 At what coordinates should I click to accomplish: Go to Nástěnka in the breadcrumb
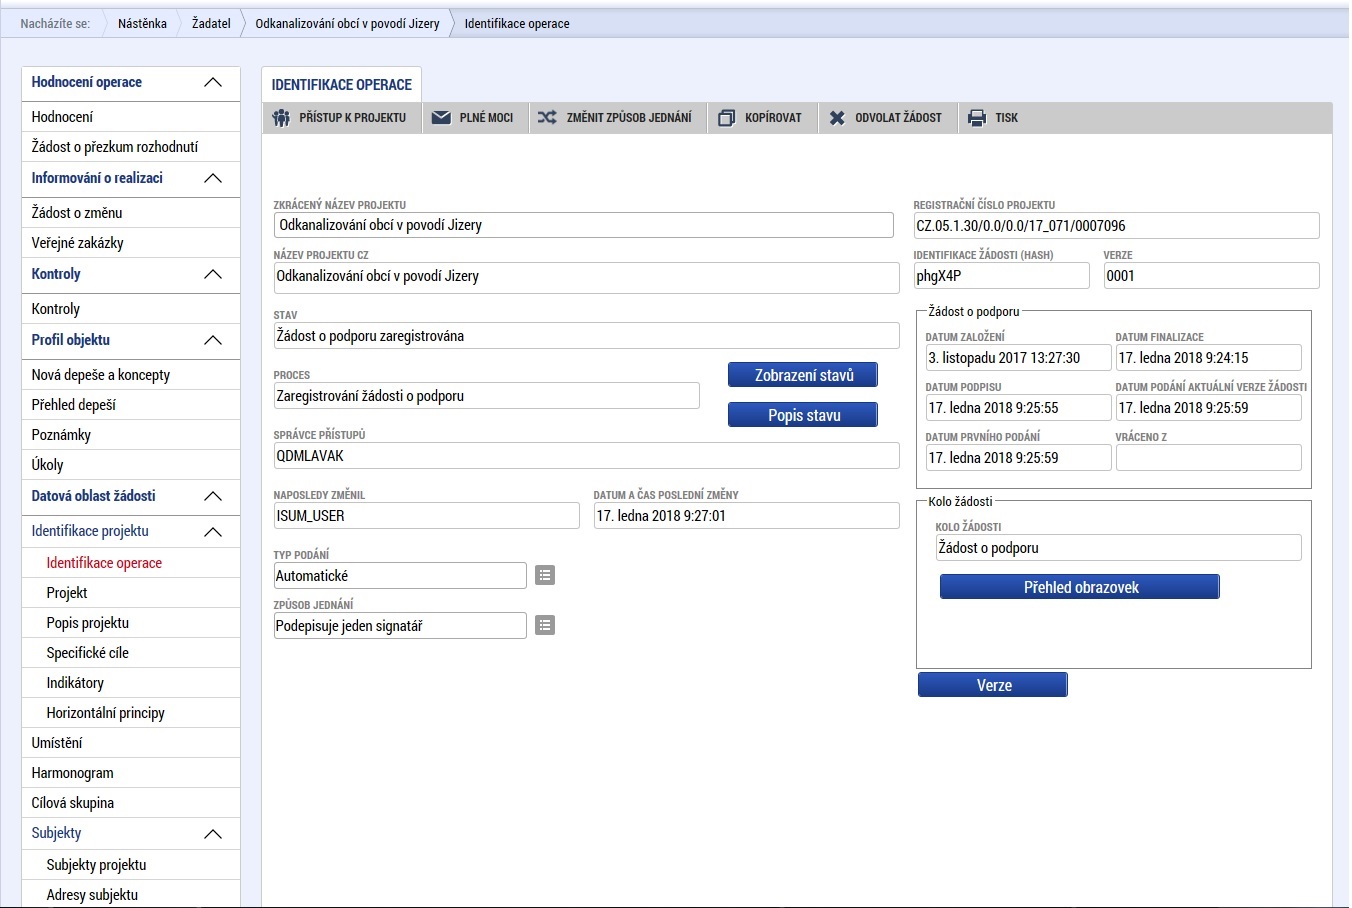point(142,24)
